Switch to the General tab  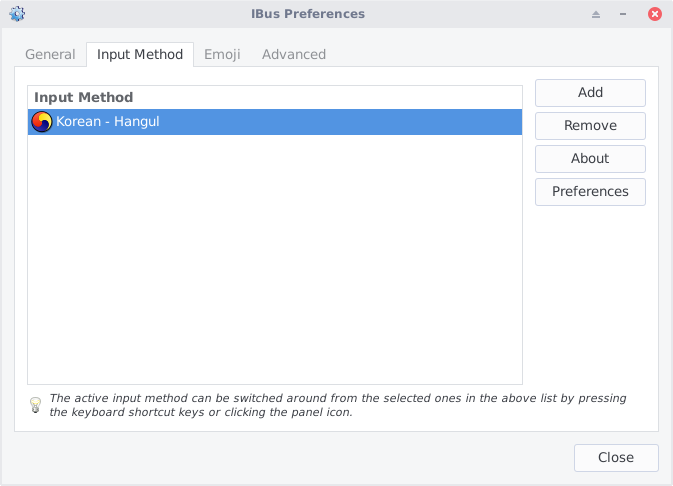50,55
